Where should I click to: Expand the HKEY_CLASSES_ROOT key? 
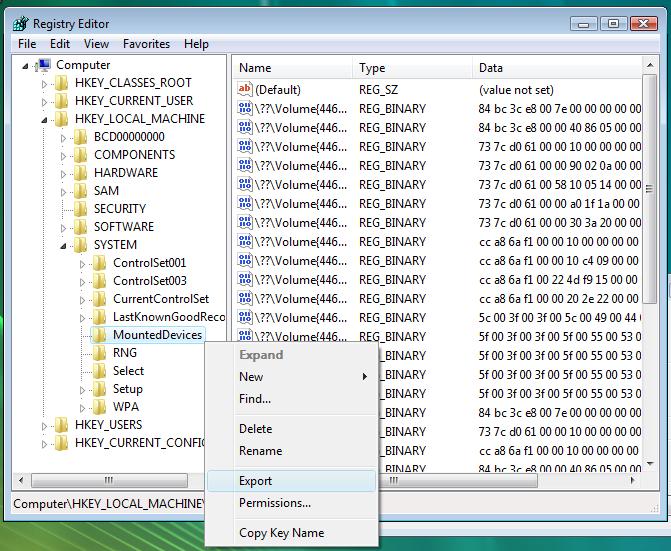pyautogui.click(x=44, y=84)
